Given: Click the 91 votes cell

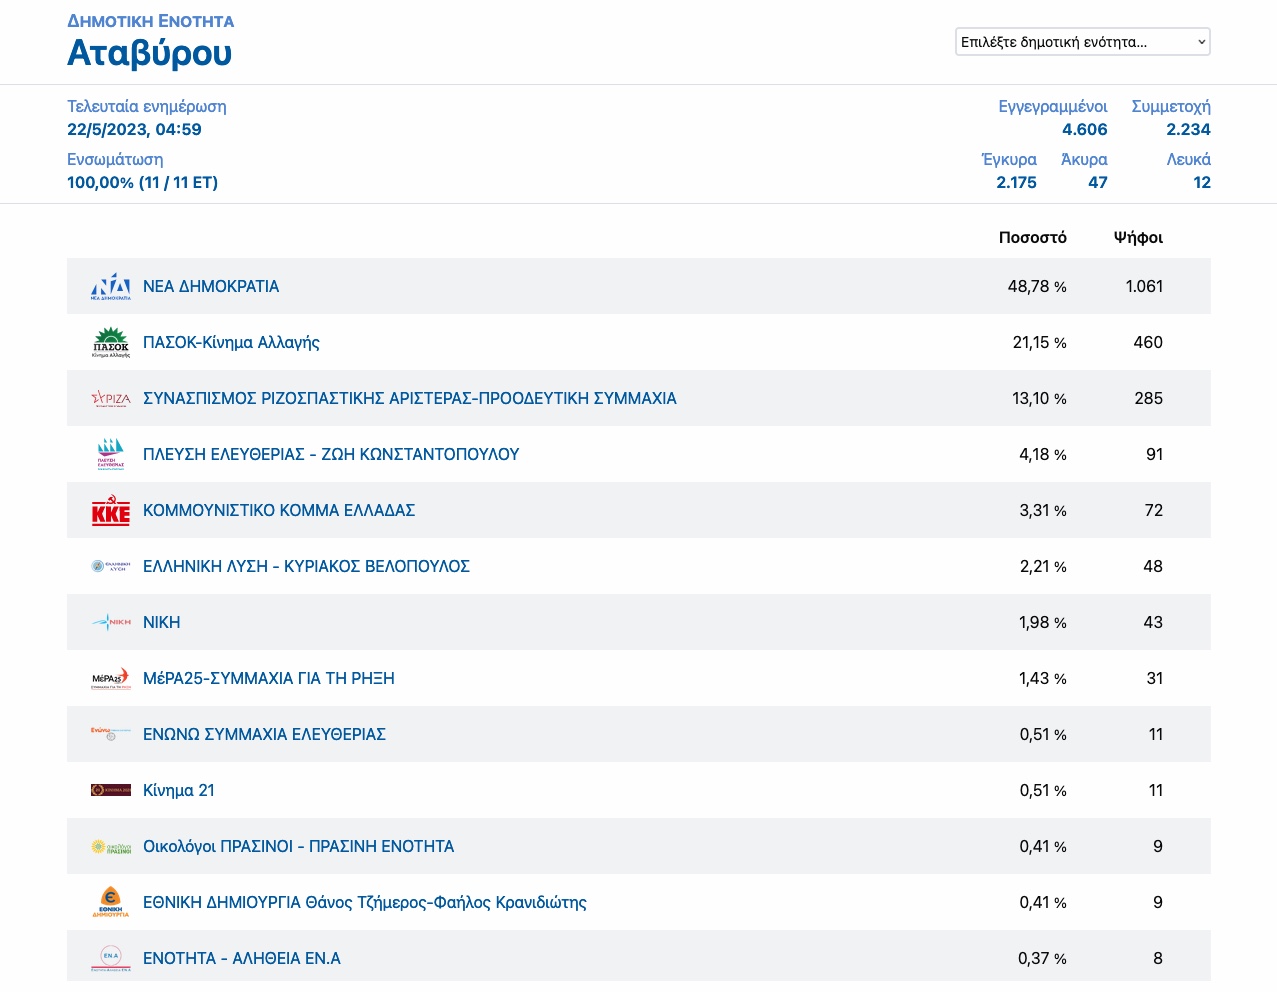Looking at the screenshot, I should coord(1154,454).
